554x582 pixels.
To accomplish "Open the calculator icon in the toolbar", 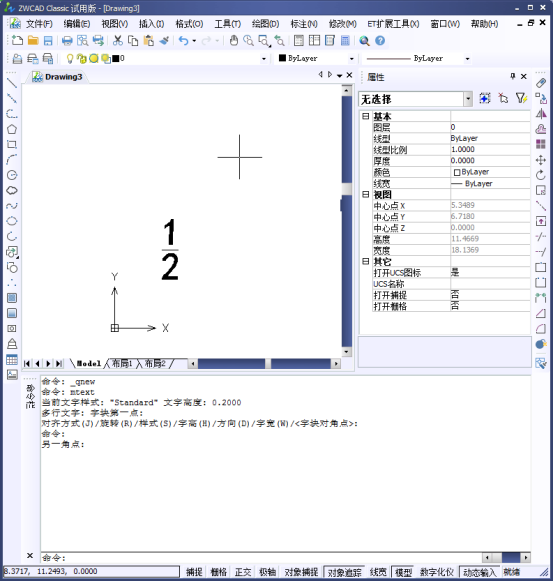I will tap(345, 40).
